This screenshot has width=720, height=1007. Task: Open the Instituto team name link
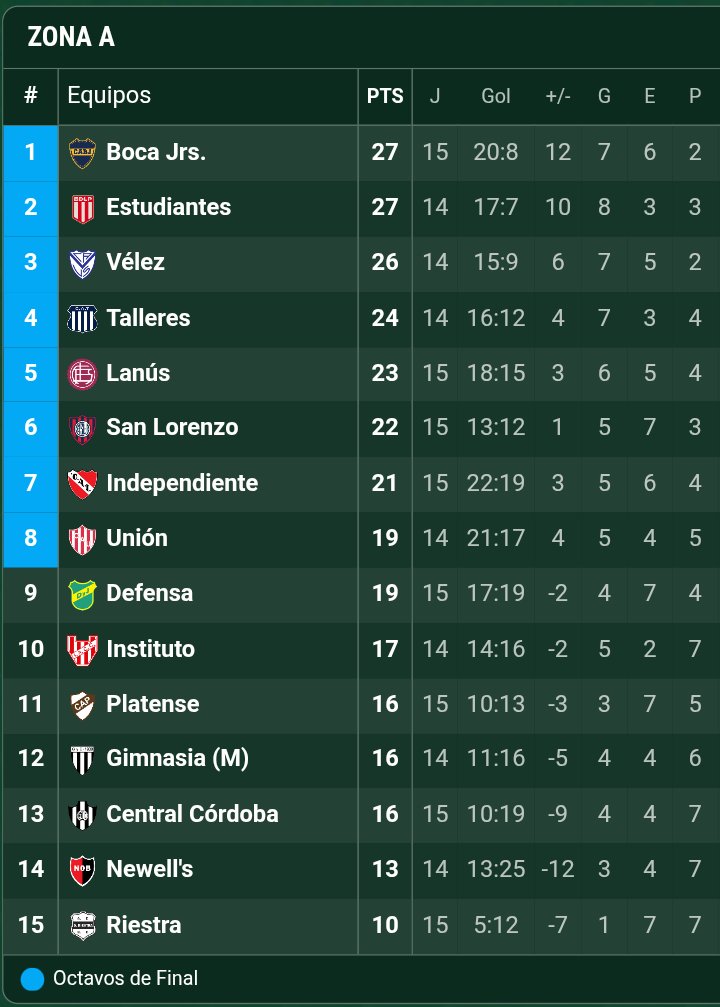pos(150,649)
